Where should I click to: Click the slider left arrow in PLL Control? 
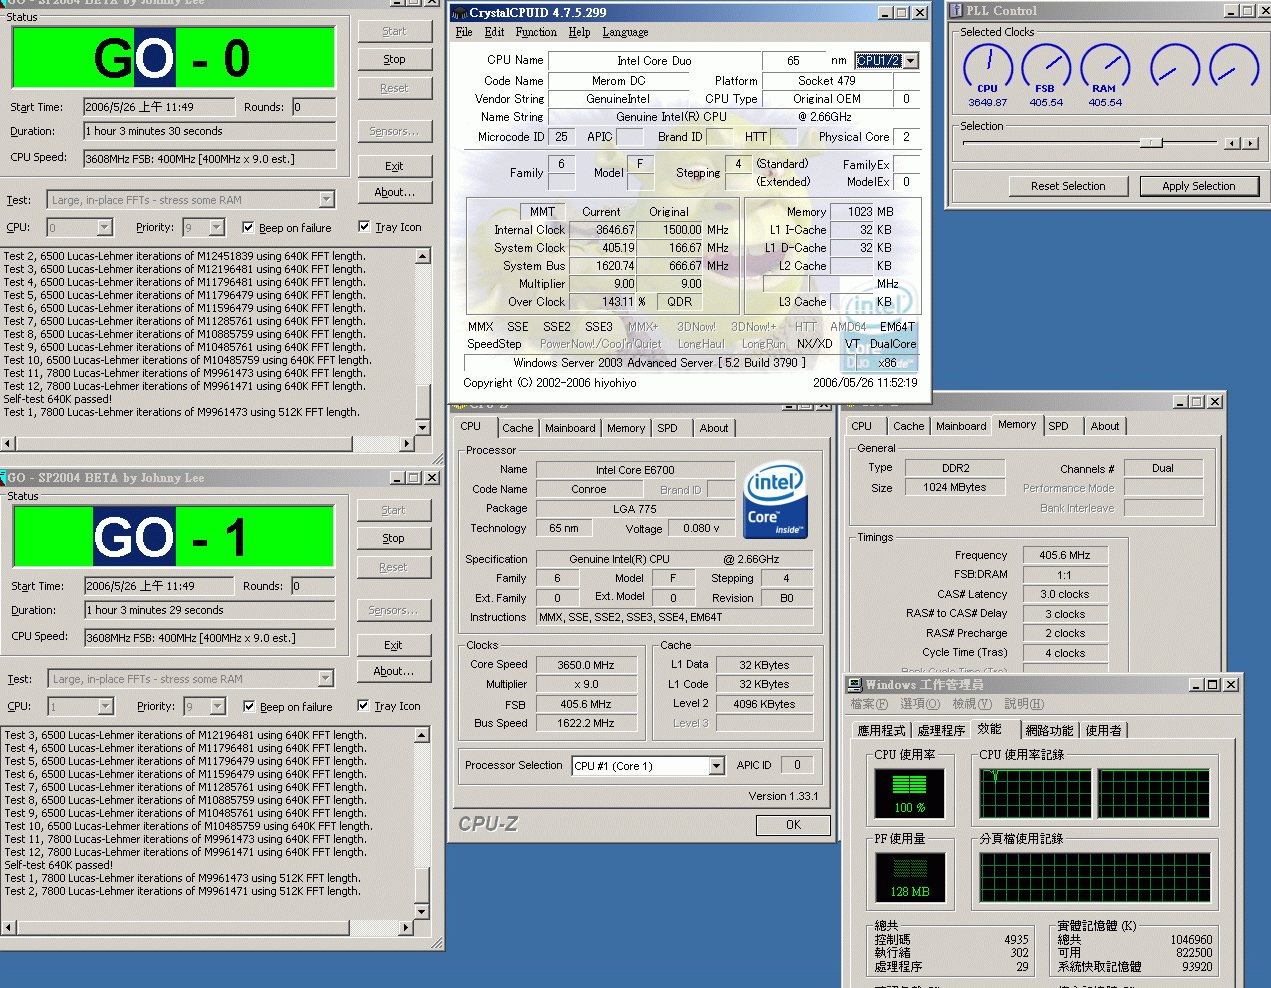[1232, 143]
